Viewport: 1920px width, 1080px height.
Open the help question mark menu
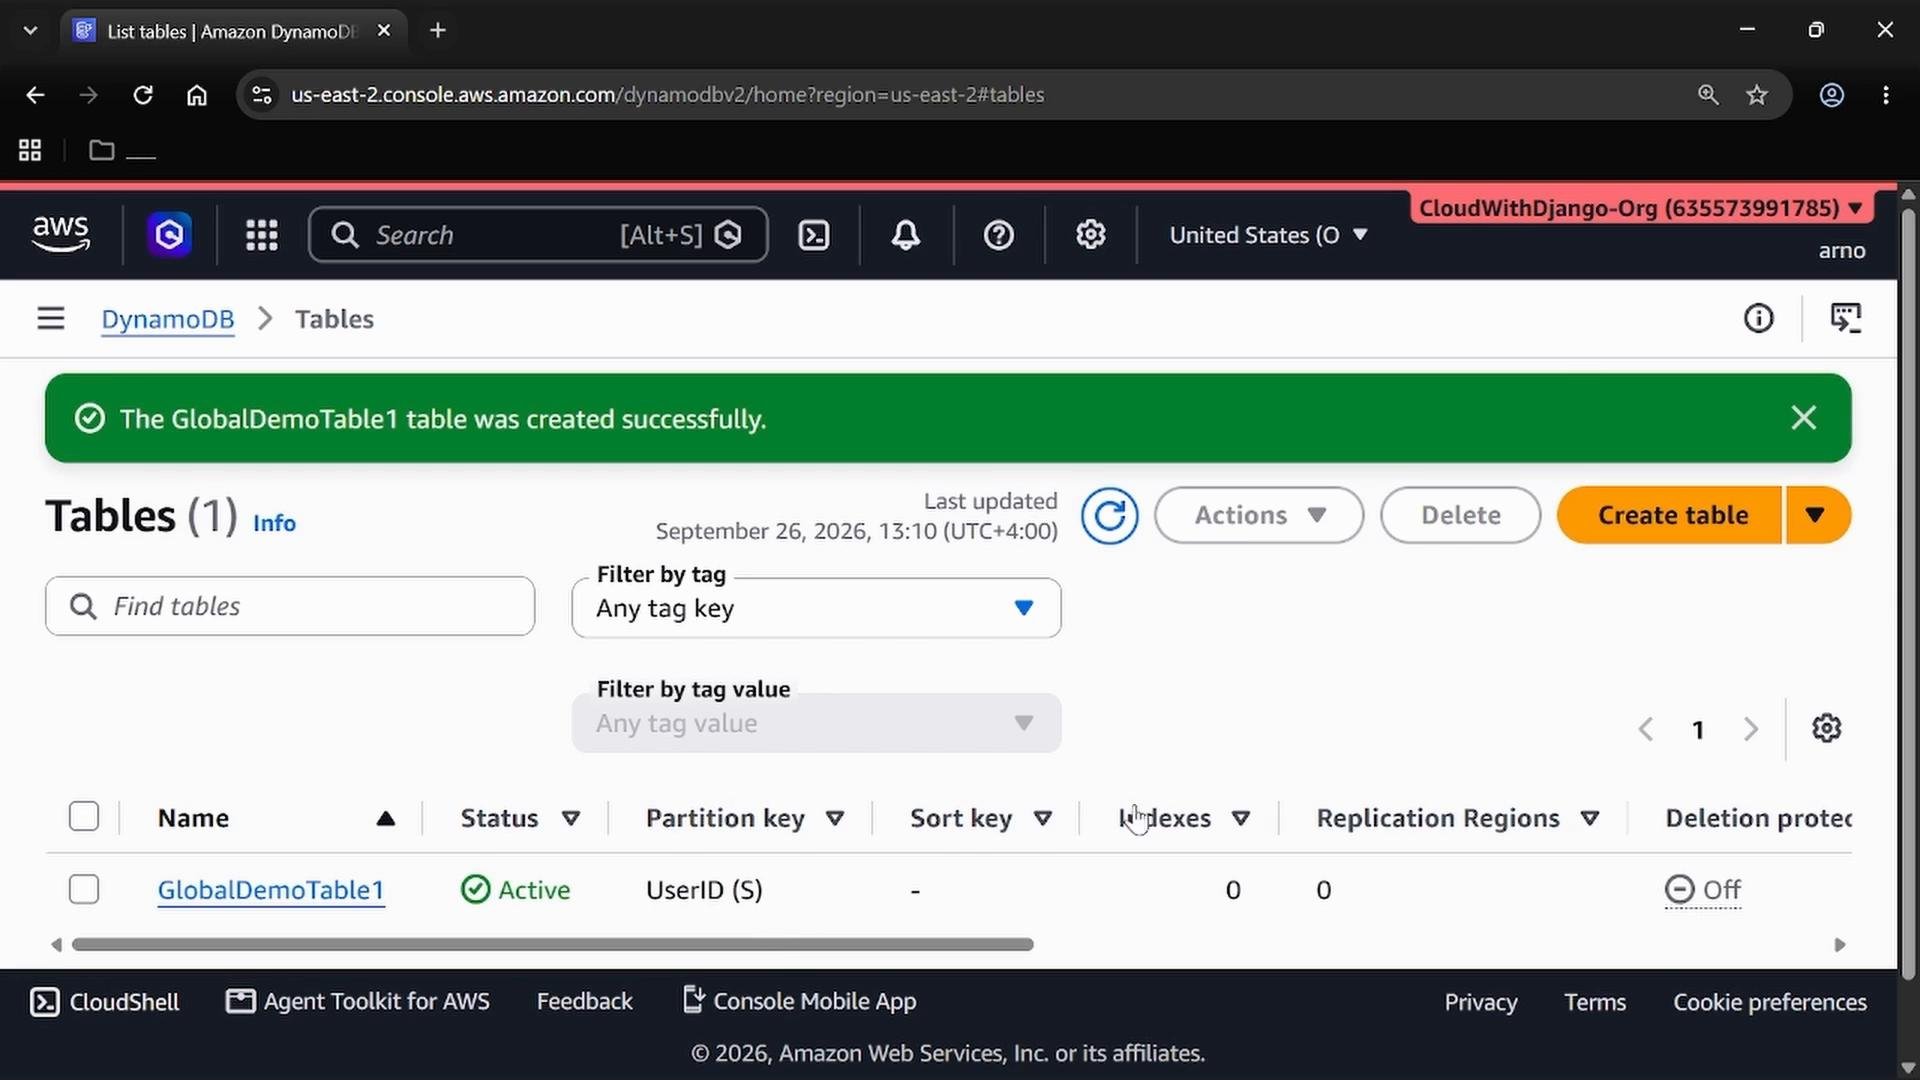pos(998,235)
